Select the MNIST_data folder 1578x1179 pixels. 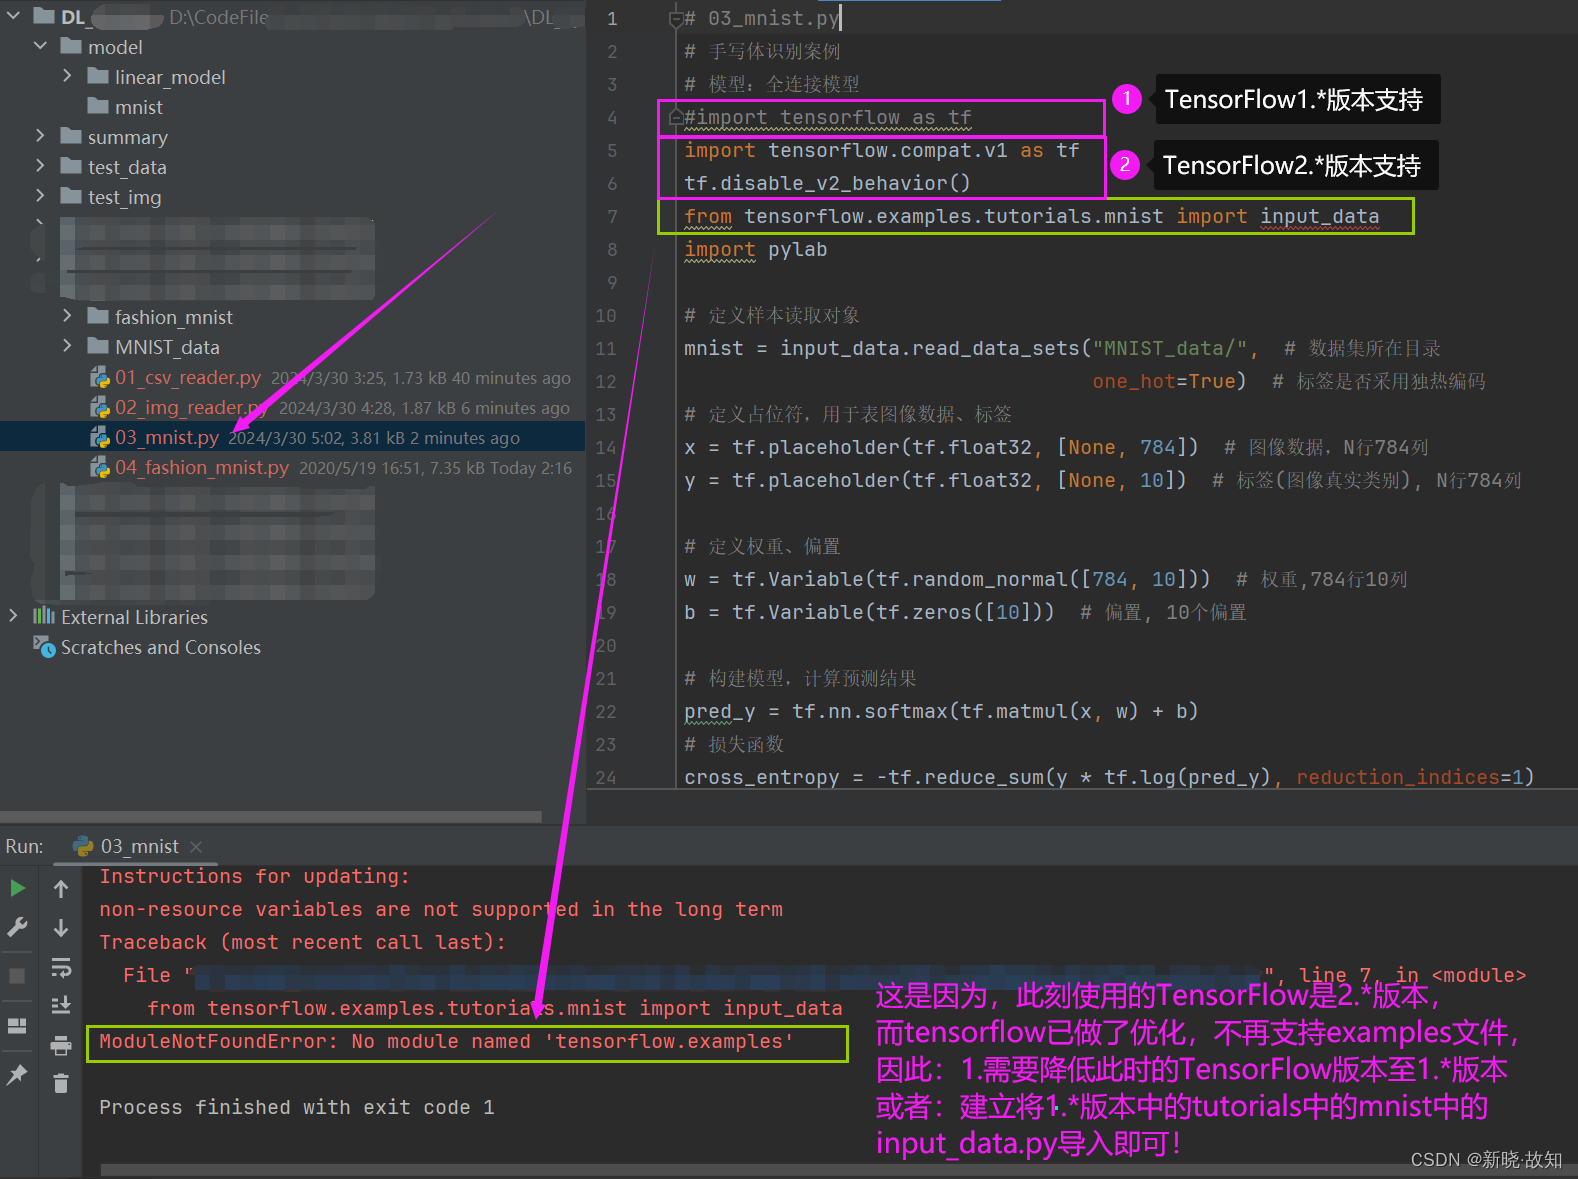(167, 347)
